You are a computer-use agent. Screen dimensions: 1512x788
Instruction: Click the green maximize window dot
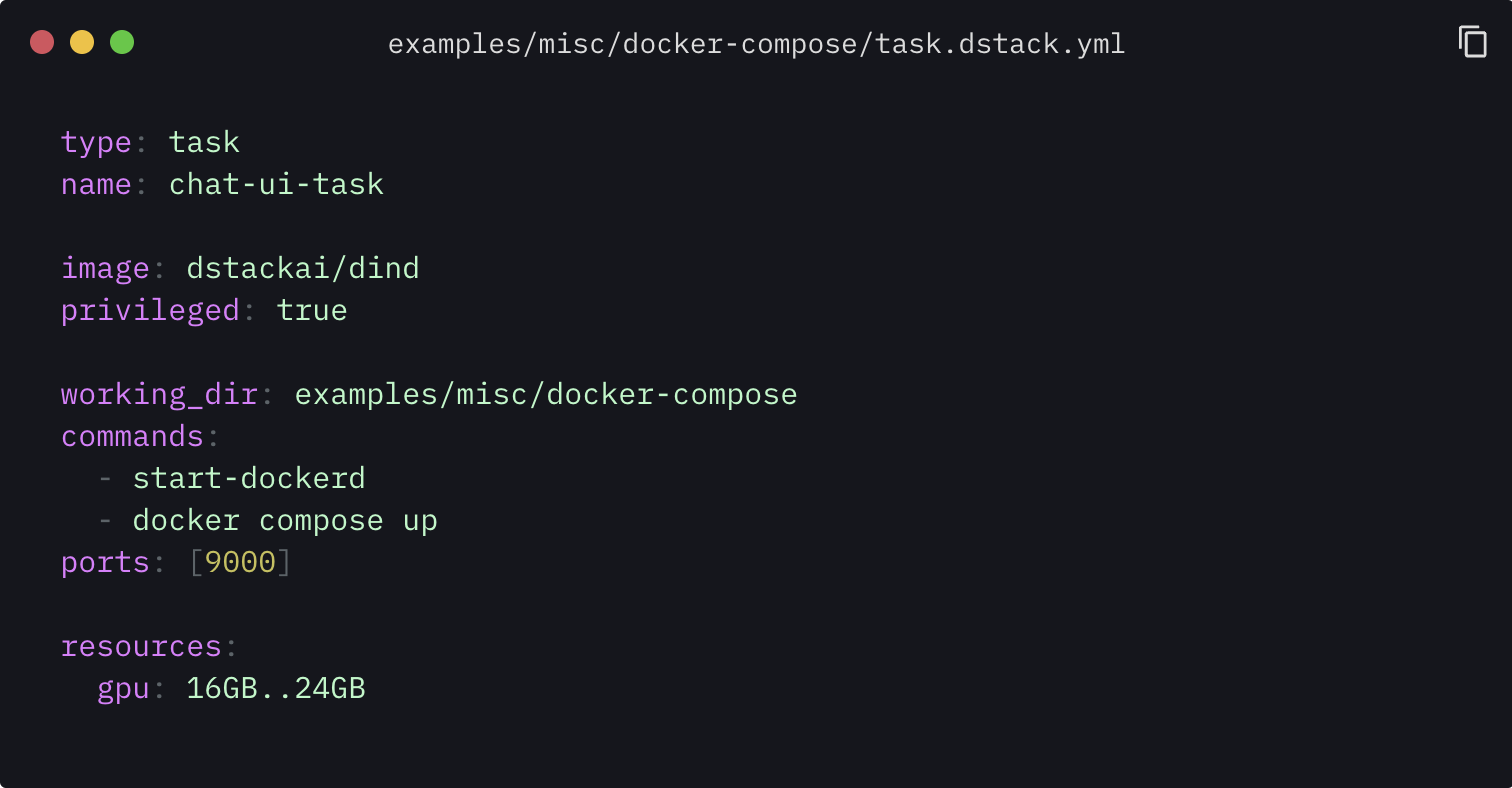pyautogui.click(x=122, y=42)
